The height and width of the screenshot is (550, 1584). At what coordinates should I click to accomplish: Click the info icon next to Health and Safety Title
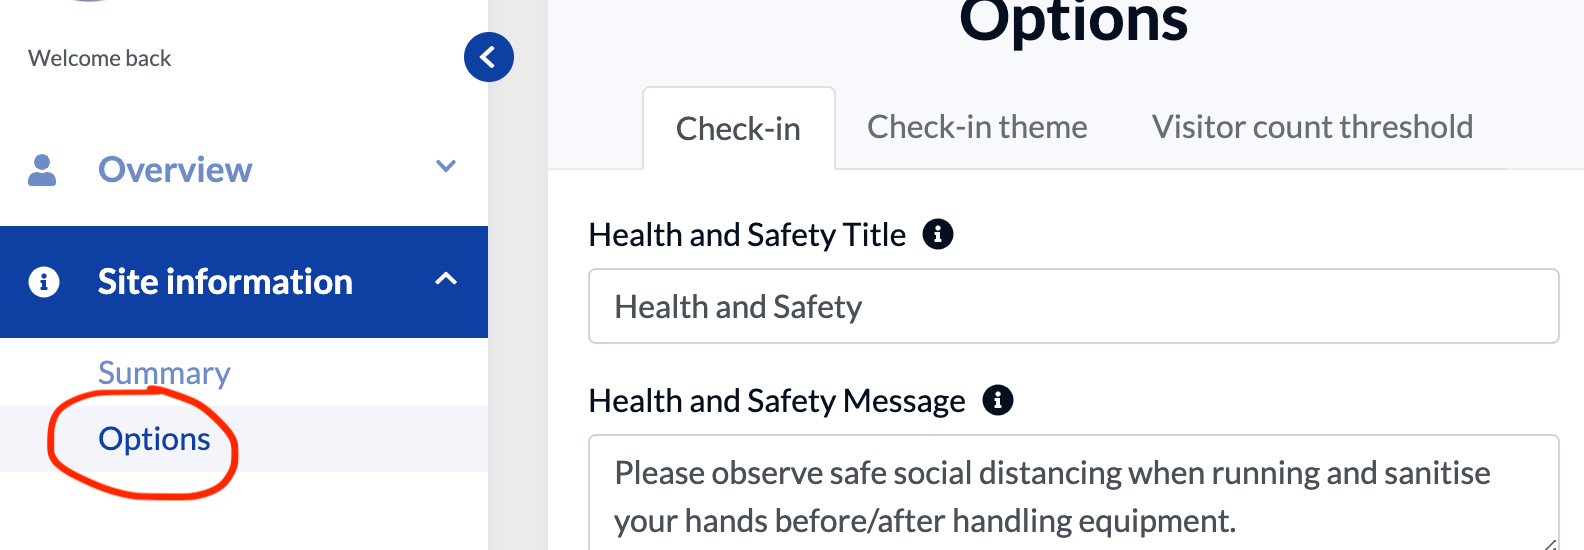pyautogui.click(x=937, y=234)
